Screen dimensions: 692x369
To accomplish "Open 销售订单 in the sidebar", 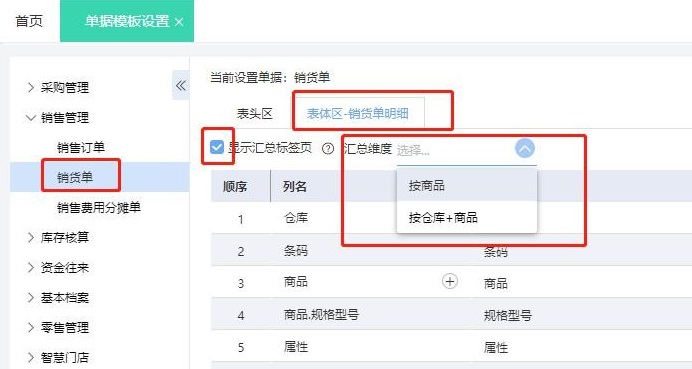I will tap(81, 147).
